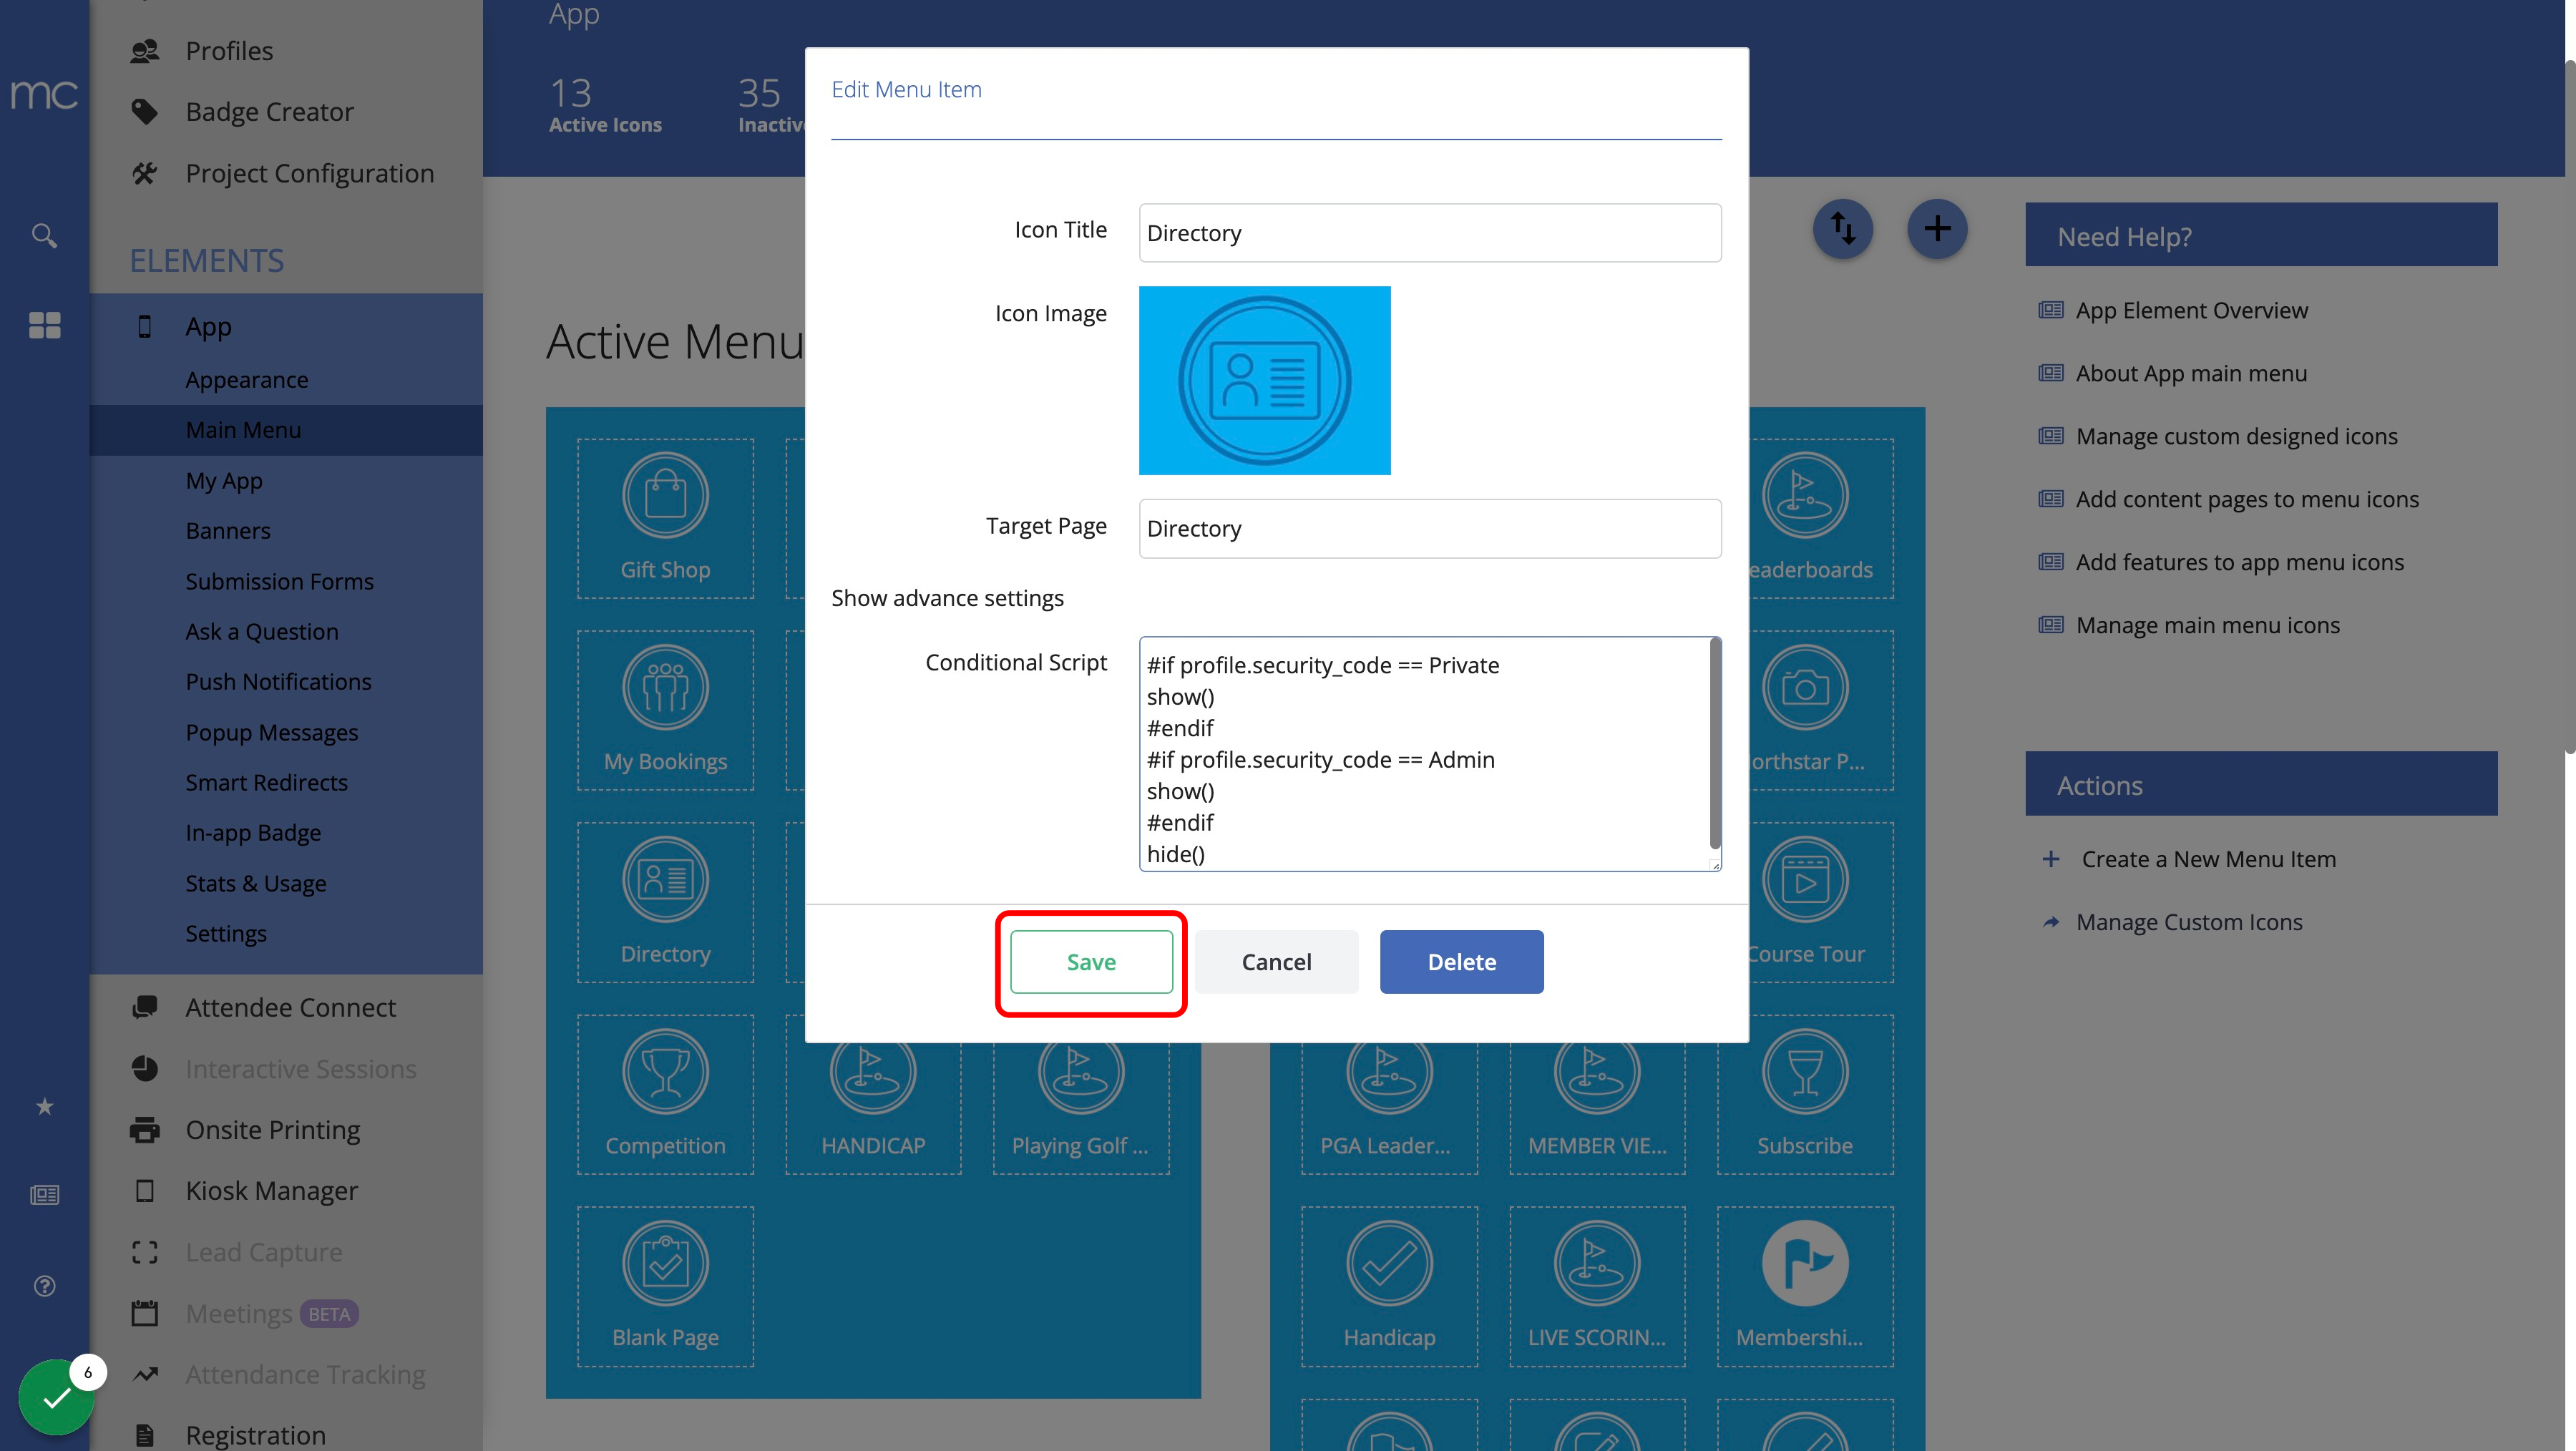Open Attendee Connect section
This screenshot has width=2576, height=1451.
coord(291,1007)
